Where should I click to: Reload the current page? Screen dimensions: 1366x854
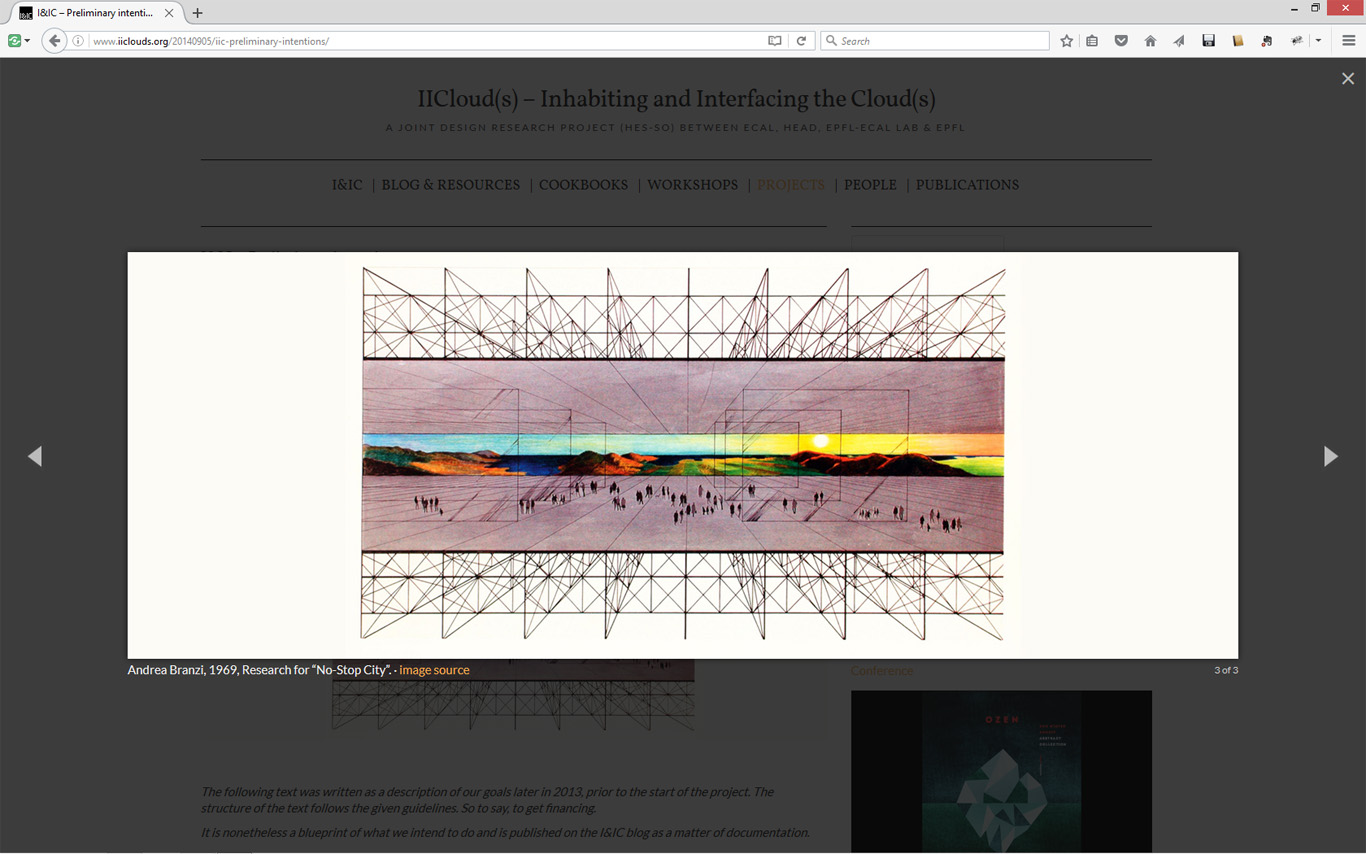coord(801,41)
